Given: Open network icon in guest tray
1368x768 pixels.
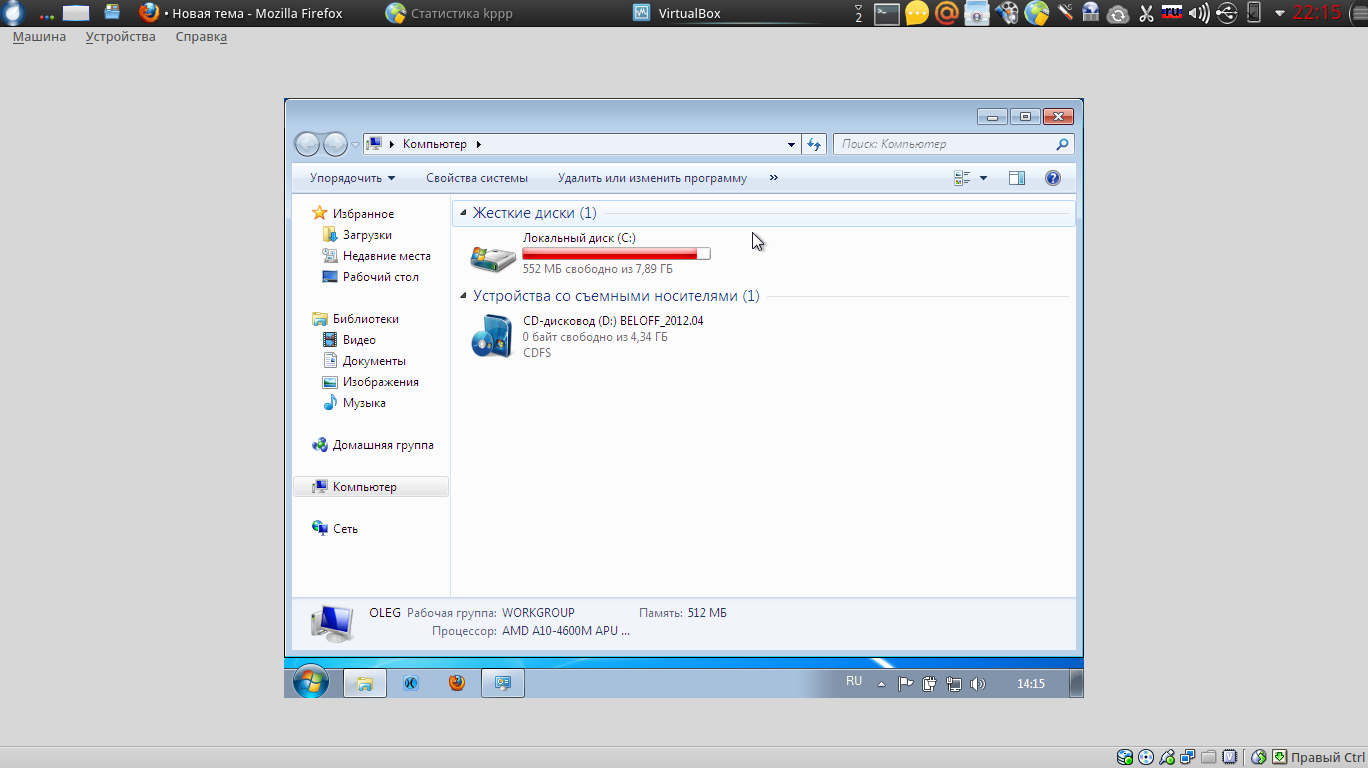Looking at the screenshot, I should click(x=954, y=684).
